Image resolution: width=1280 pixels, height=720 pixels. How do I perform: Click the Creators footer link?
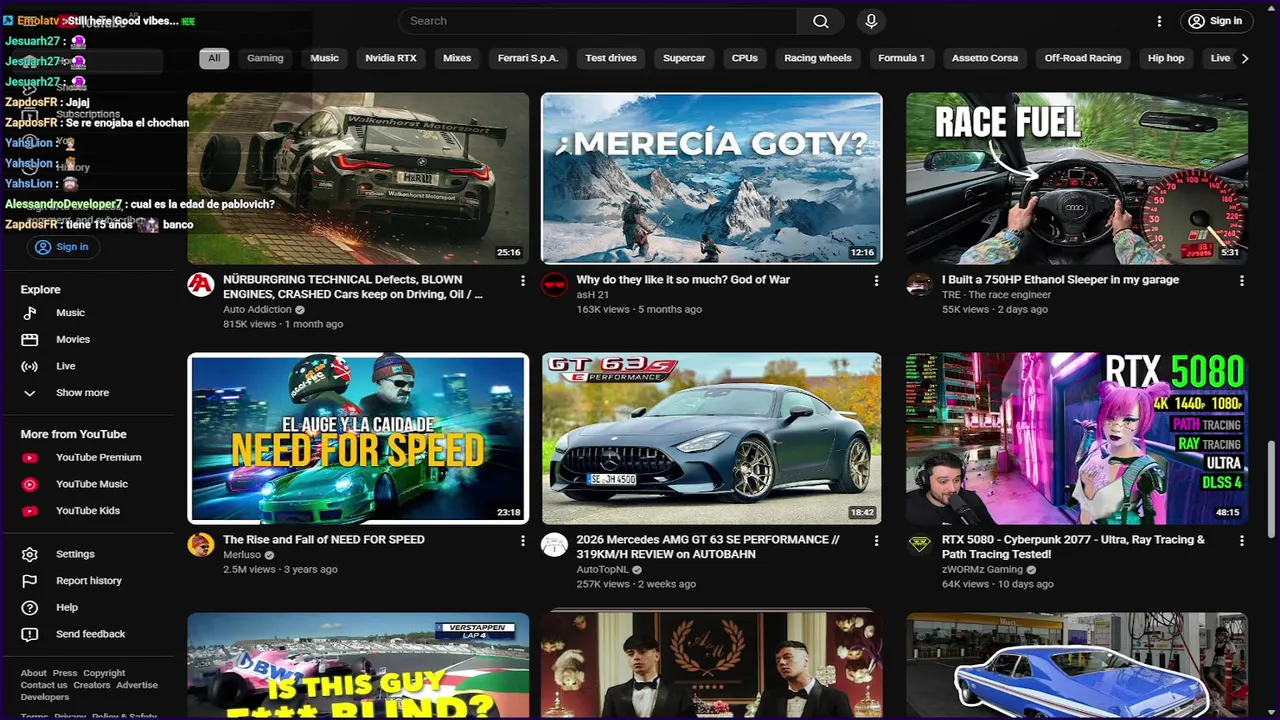tap(92, 685)
